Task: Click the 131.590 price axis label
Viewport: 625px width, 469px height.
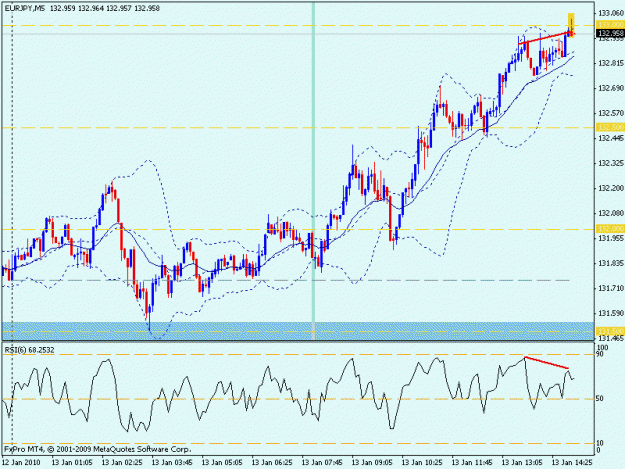Action: point(610,314)
